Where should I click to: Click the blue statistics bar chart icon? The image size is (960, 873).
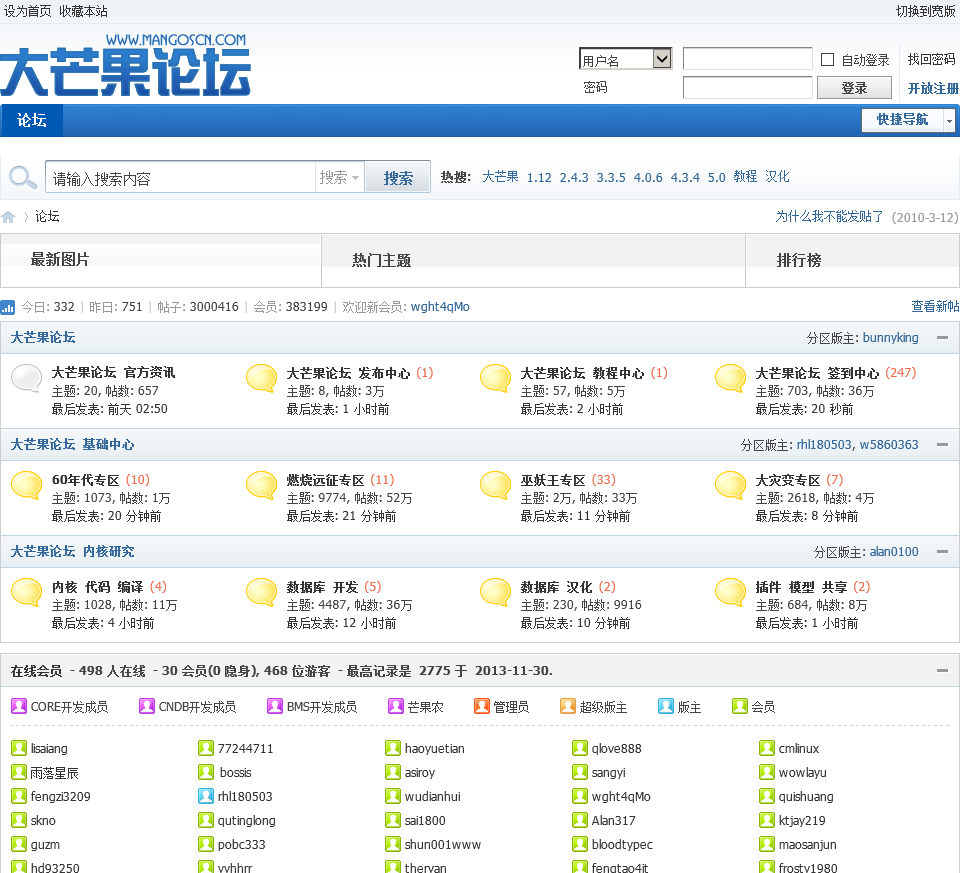click(x=7, y=307)
